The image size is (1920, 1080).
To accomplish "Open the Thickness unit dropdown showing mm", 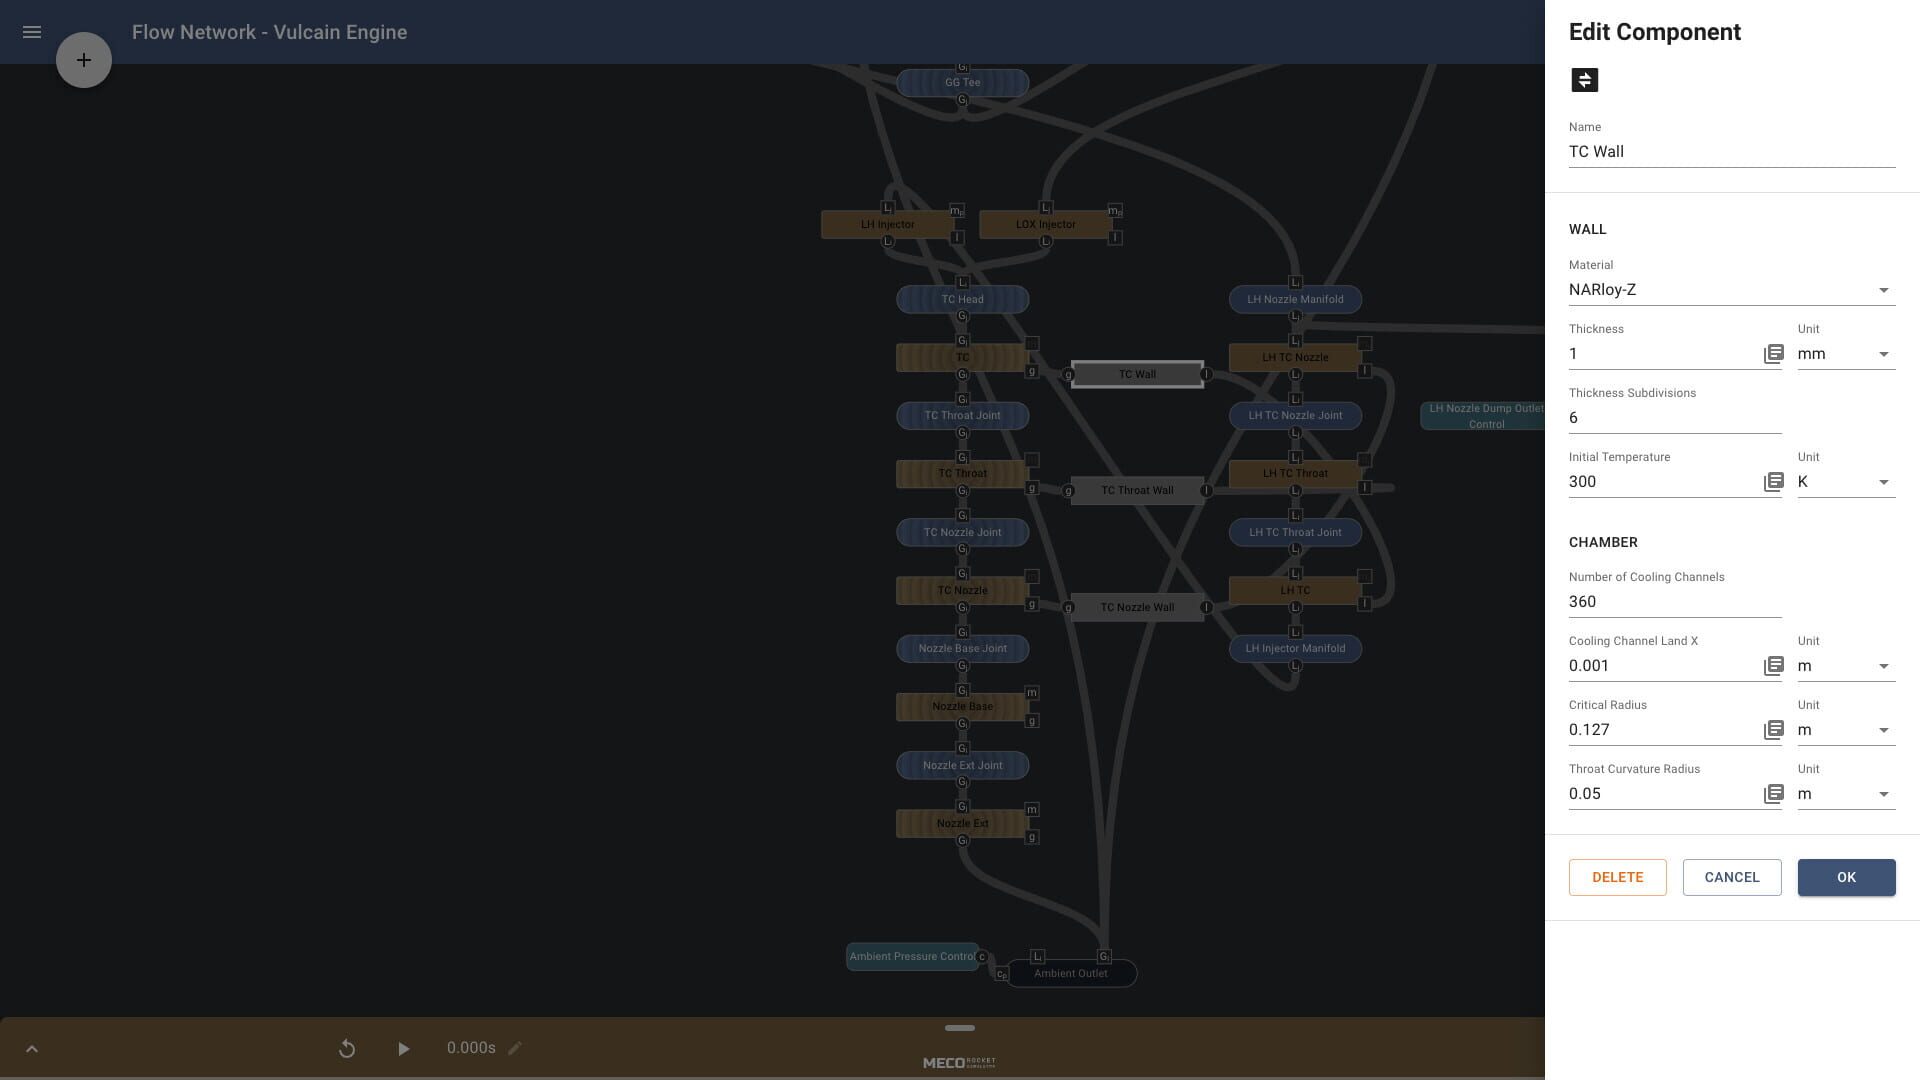I will click(x=1884, y=353).
